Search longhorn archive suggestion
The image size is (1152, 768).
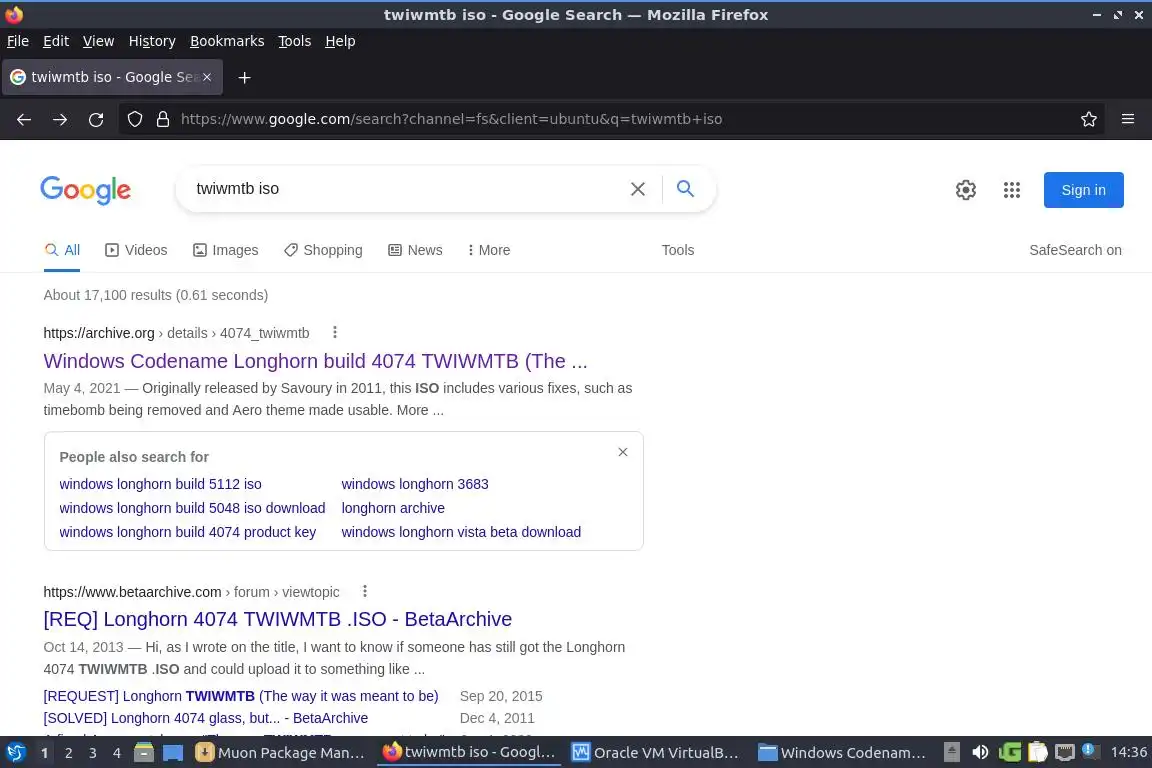(x=392, y=508)
